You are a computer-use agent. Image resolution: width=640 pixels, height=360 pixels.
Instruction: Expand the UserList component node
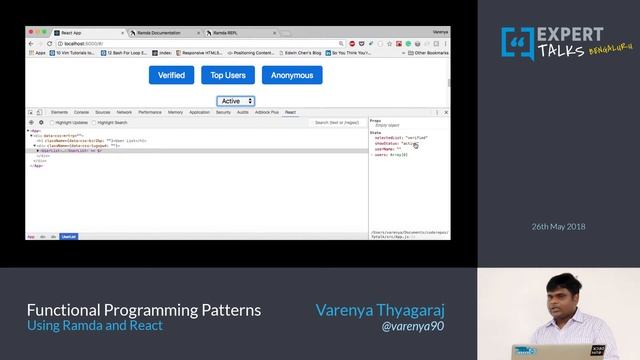(38, 151)
